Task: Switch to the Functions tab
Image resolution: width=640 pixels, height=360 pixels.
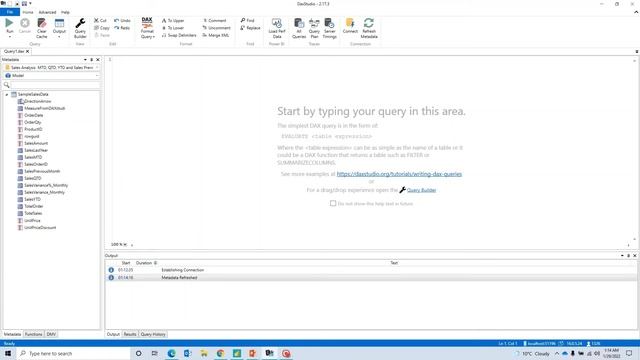Action: pyautogui.click(x=33, y=334)
